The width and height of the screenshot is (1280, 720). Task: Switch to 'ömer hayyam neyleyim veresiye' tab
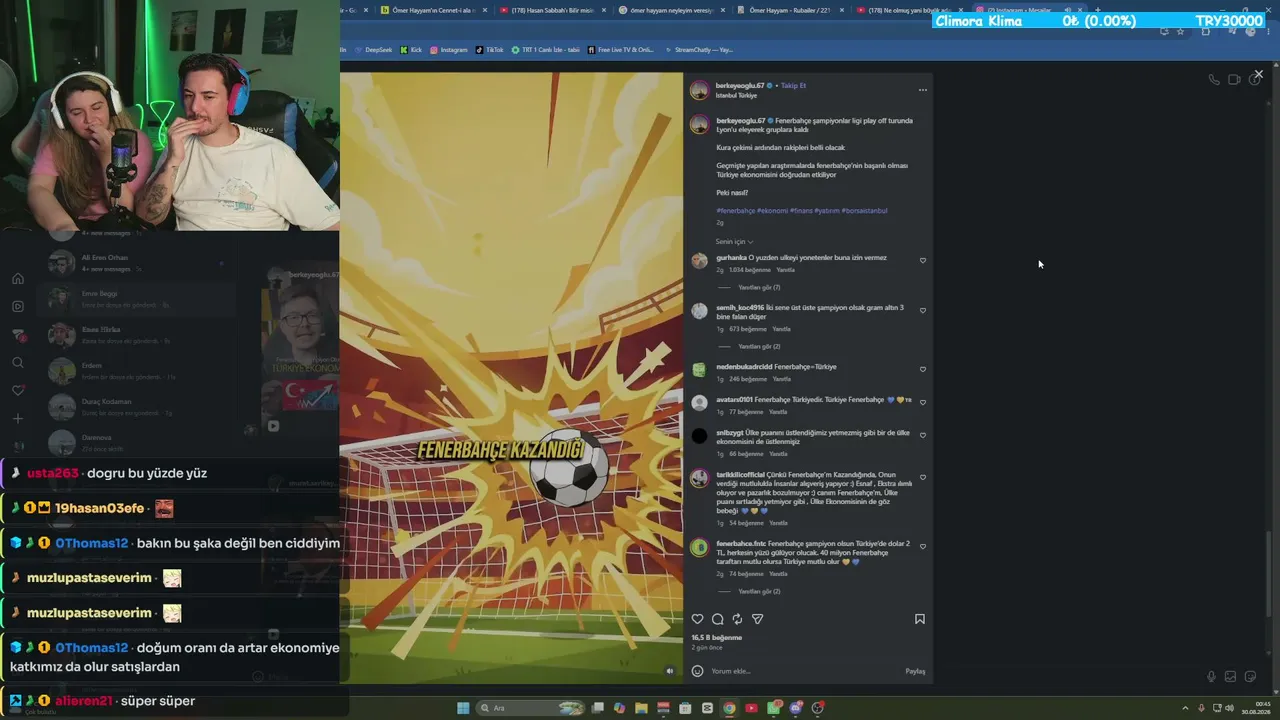click(669, 10)
